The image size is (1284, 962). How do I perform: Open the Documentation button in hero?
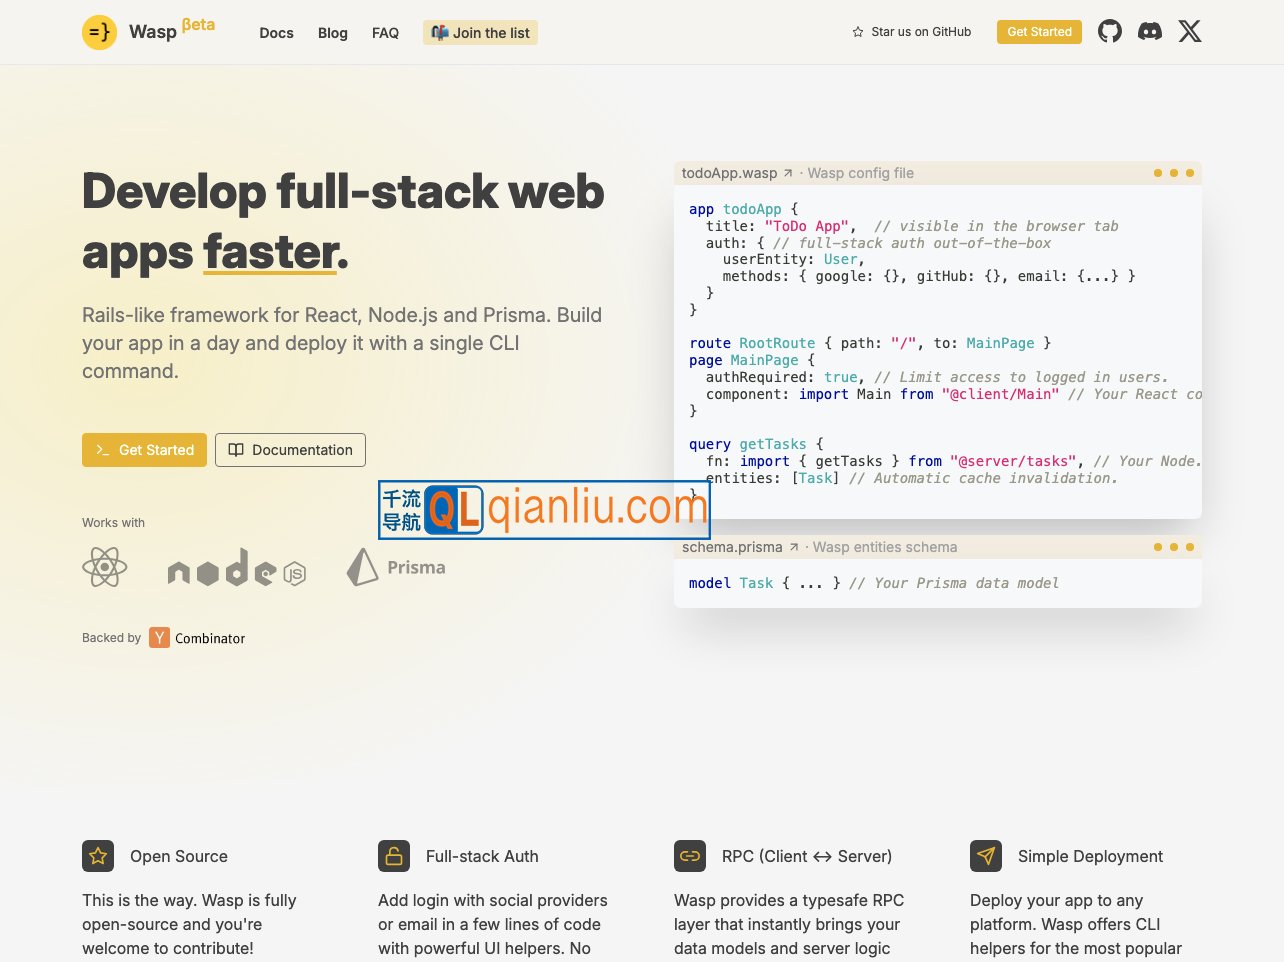(x=290, y=450)
